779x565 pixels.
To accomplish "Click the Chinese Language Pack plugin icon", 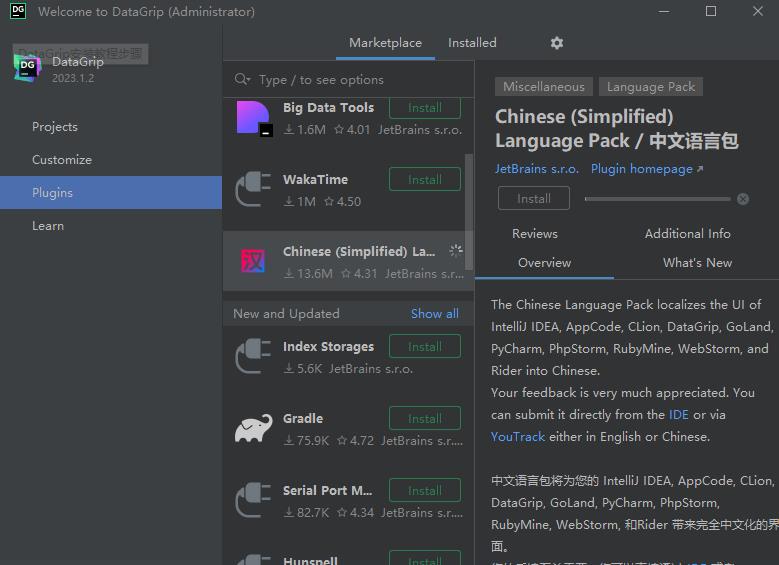I will 253,261.
